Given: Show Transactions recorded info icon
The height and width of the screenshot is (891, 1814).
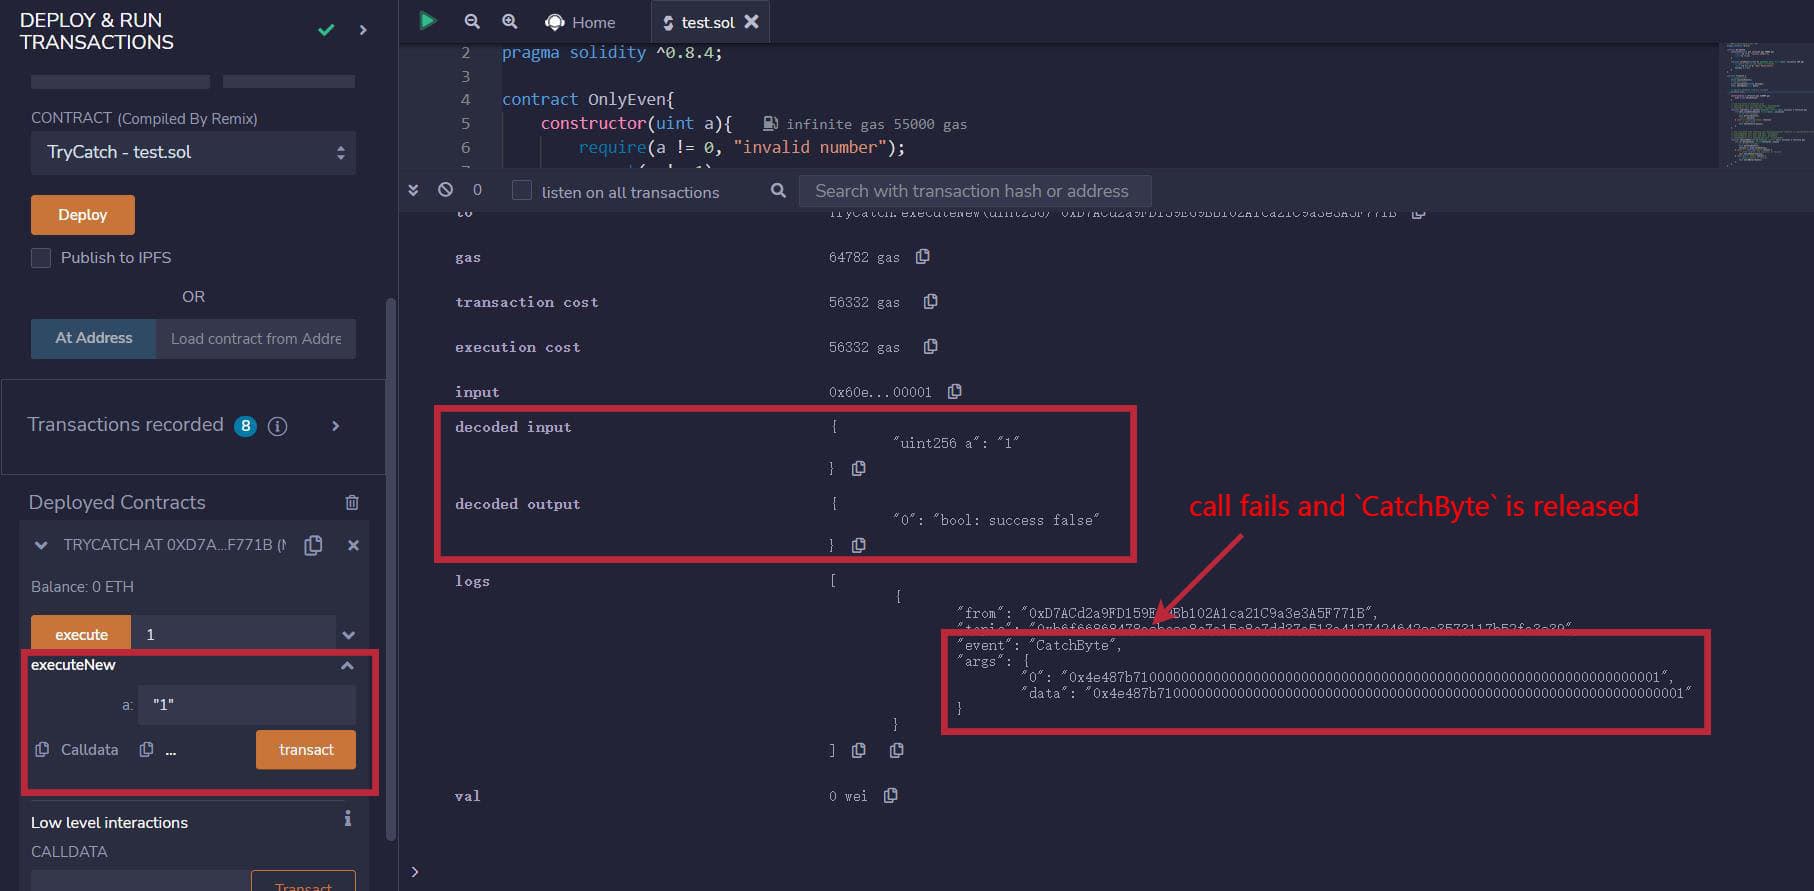Looking at the screenshot, I should [278, 426].
